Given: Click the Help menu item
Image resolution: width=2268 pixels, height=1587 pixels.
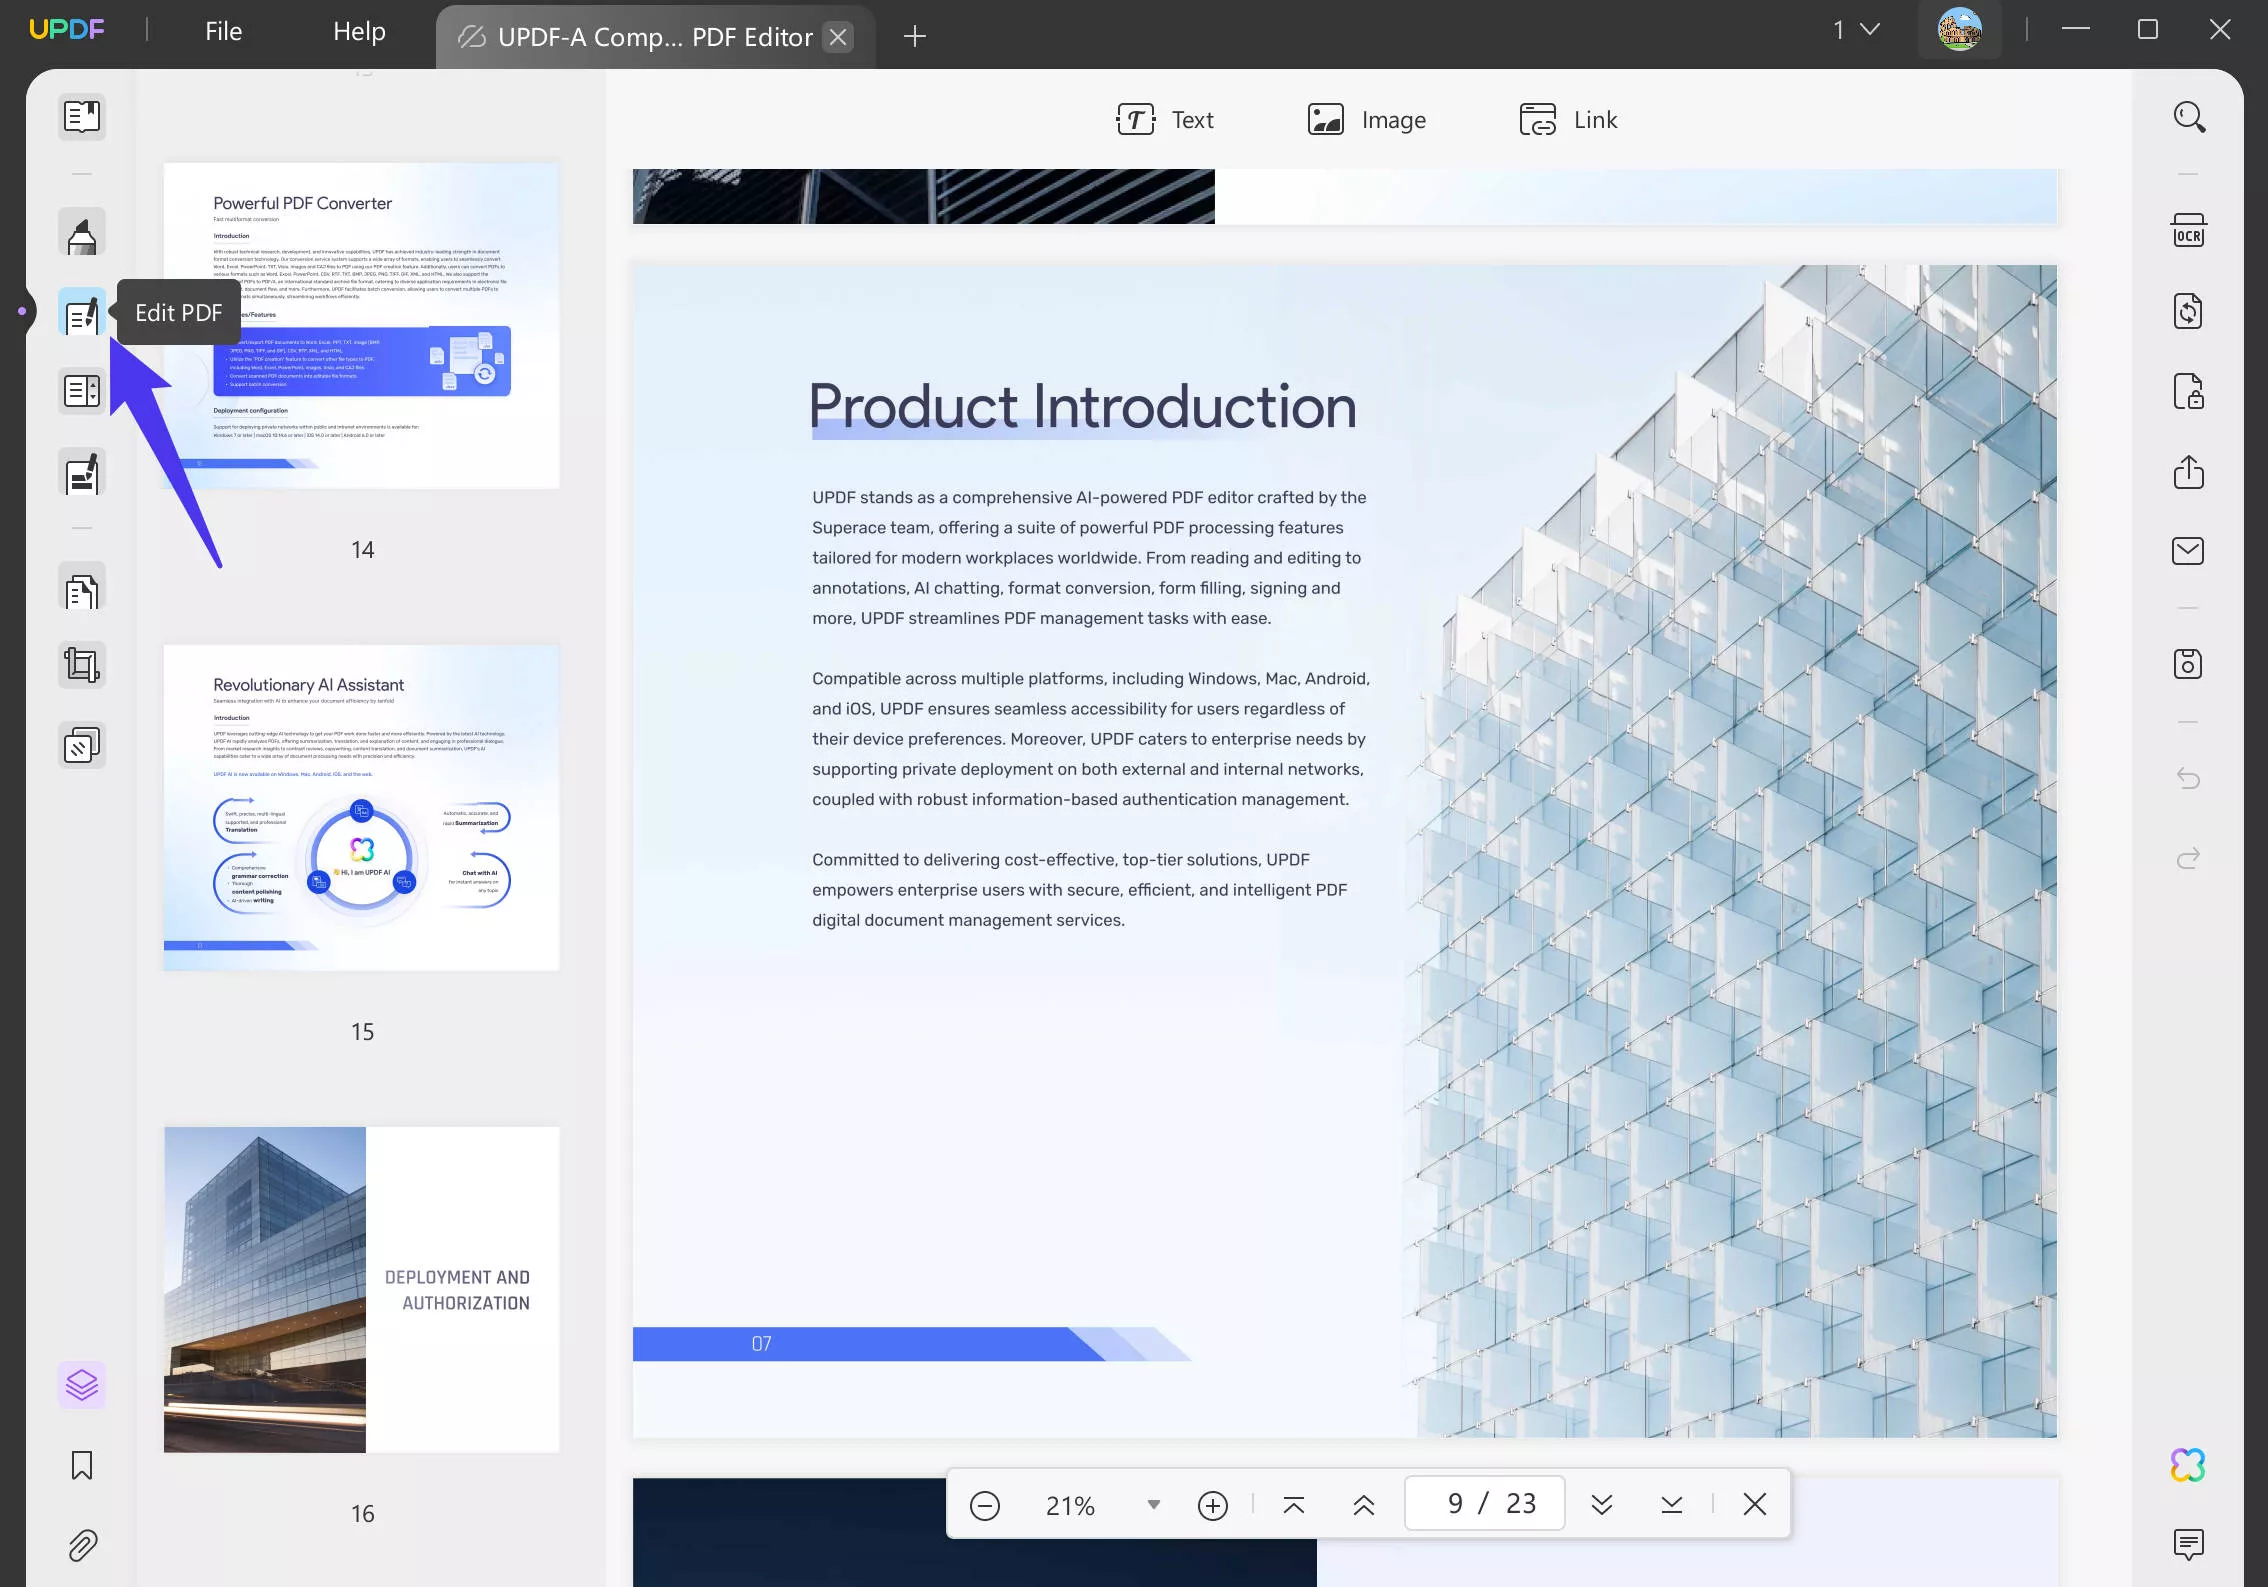Looking at the screenshot, I should point(358,29).
